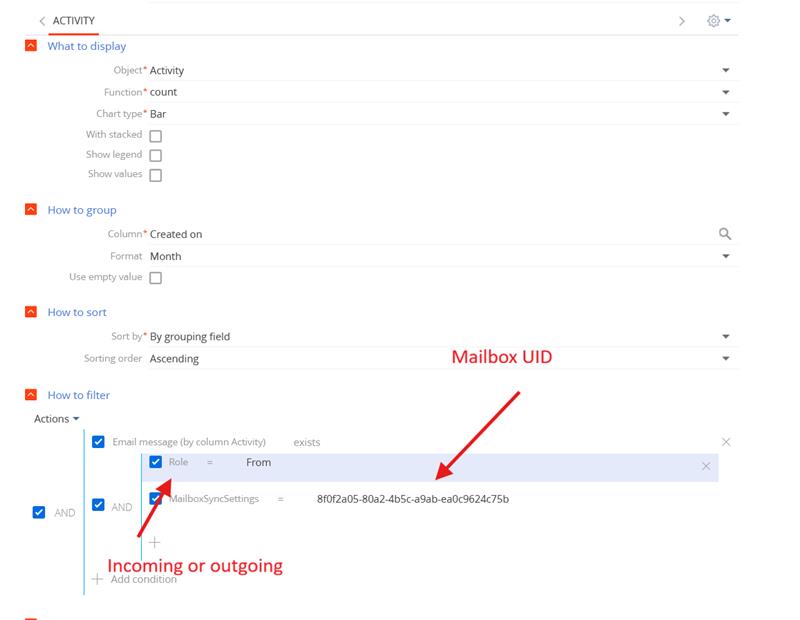This screenshot has width=800, height=620.
Task: Collapse the What to display section
Action: pos(31,46)
